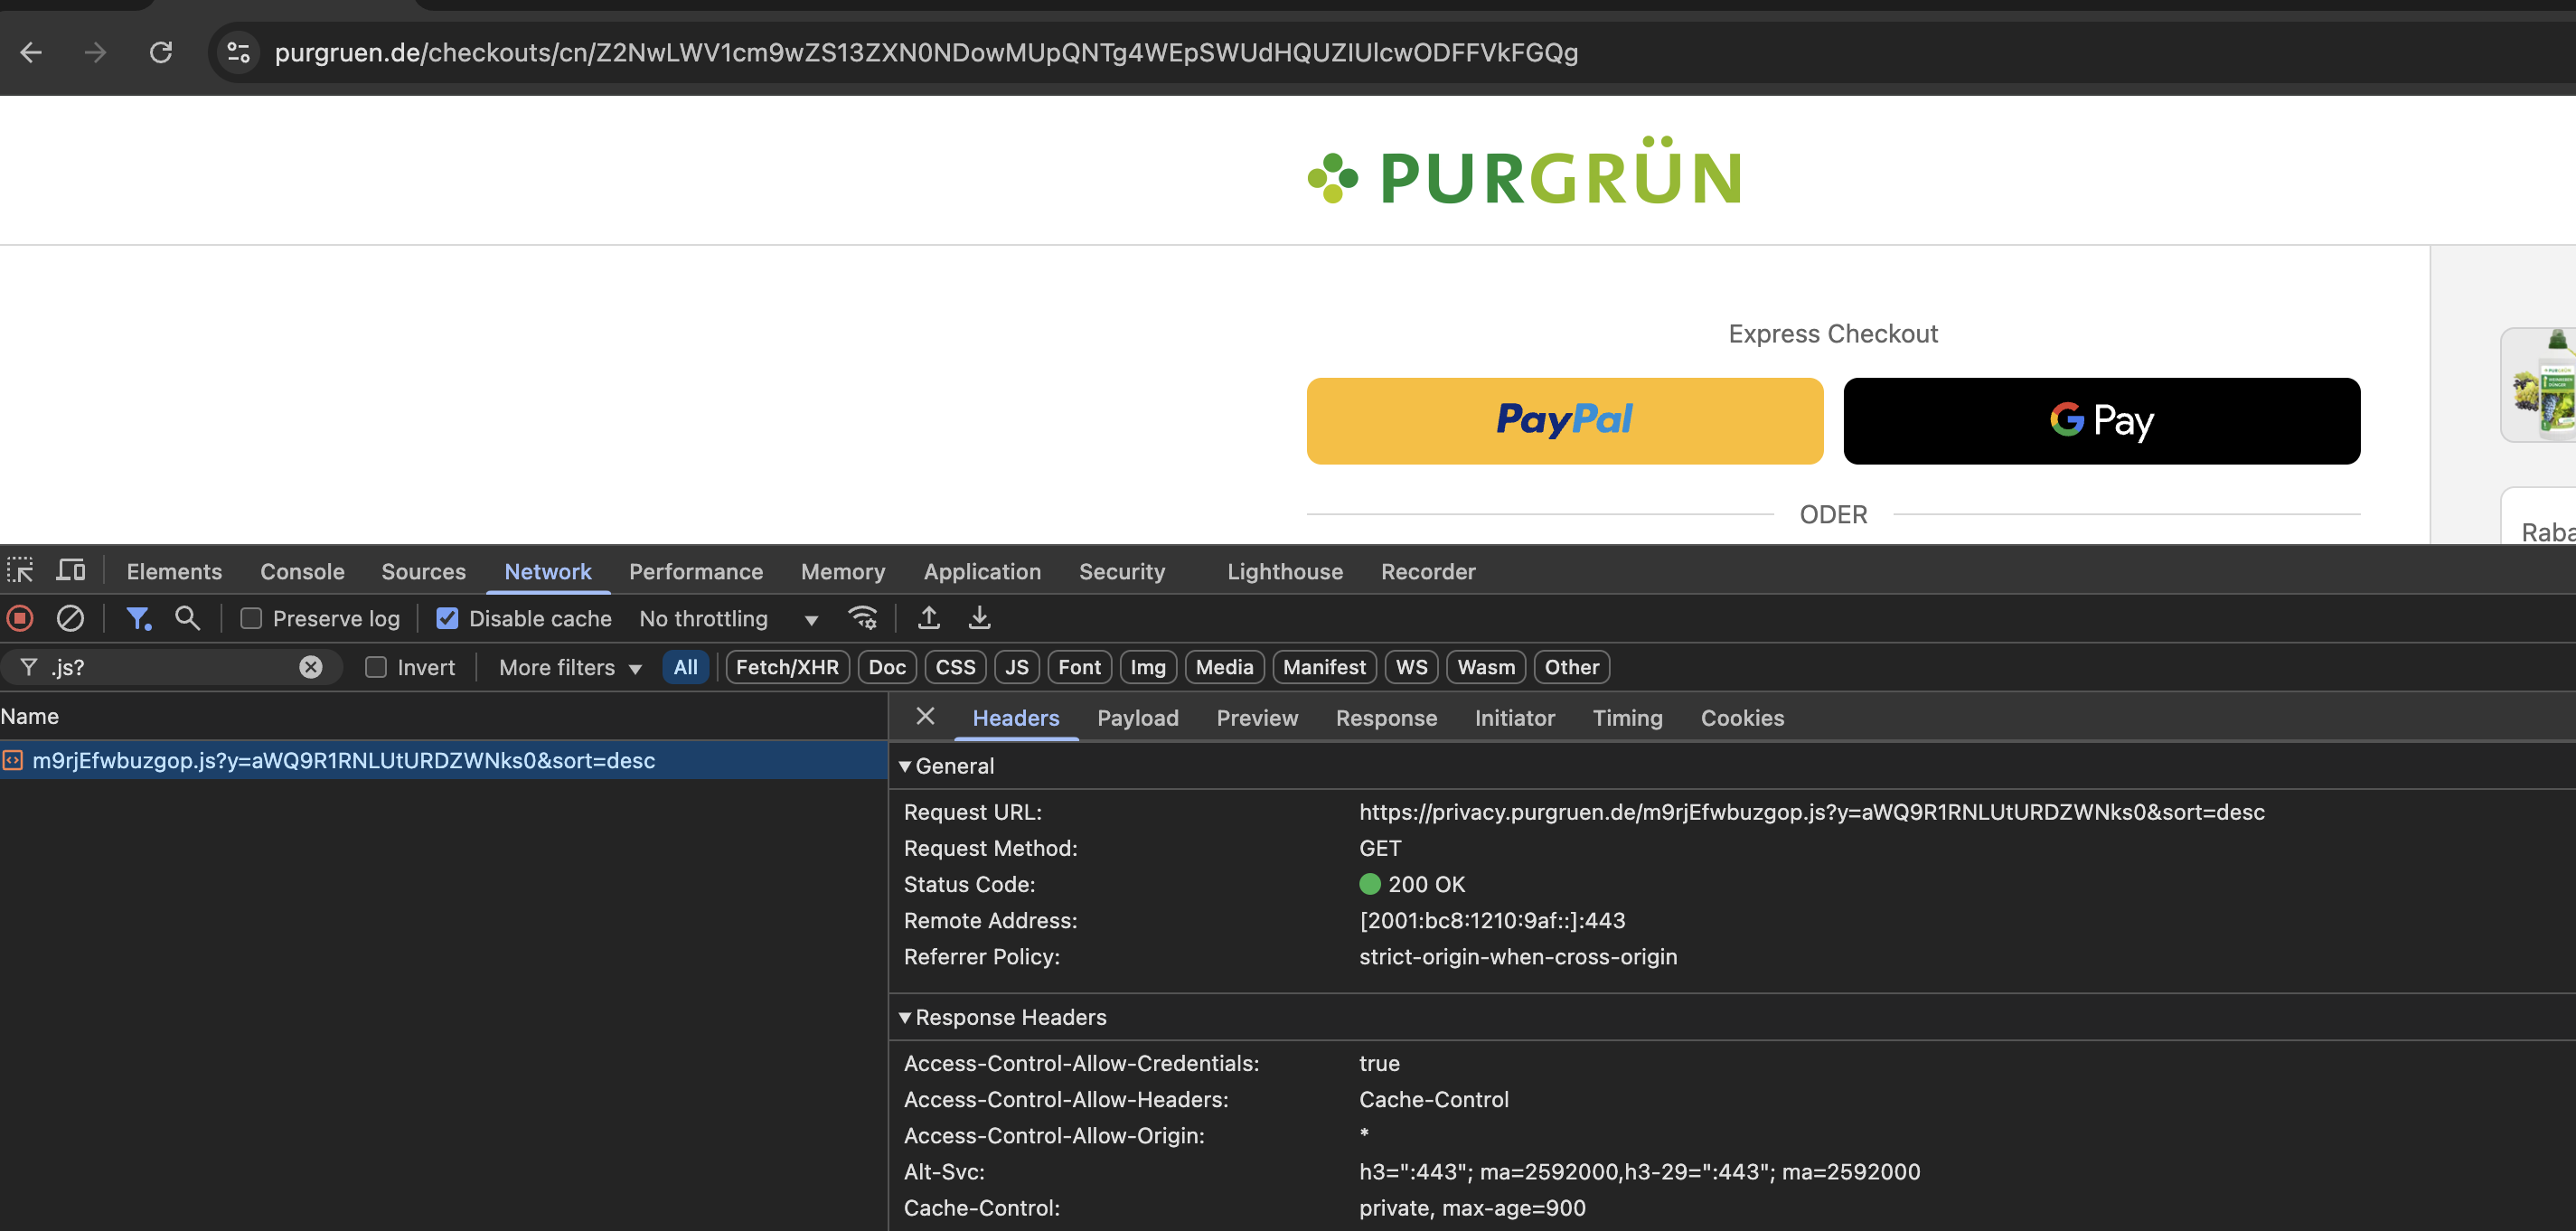This screenshot has height=1231, width=2576.
Task: Activate the inspect element picker icon
Action: (21, 571)
